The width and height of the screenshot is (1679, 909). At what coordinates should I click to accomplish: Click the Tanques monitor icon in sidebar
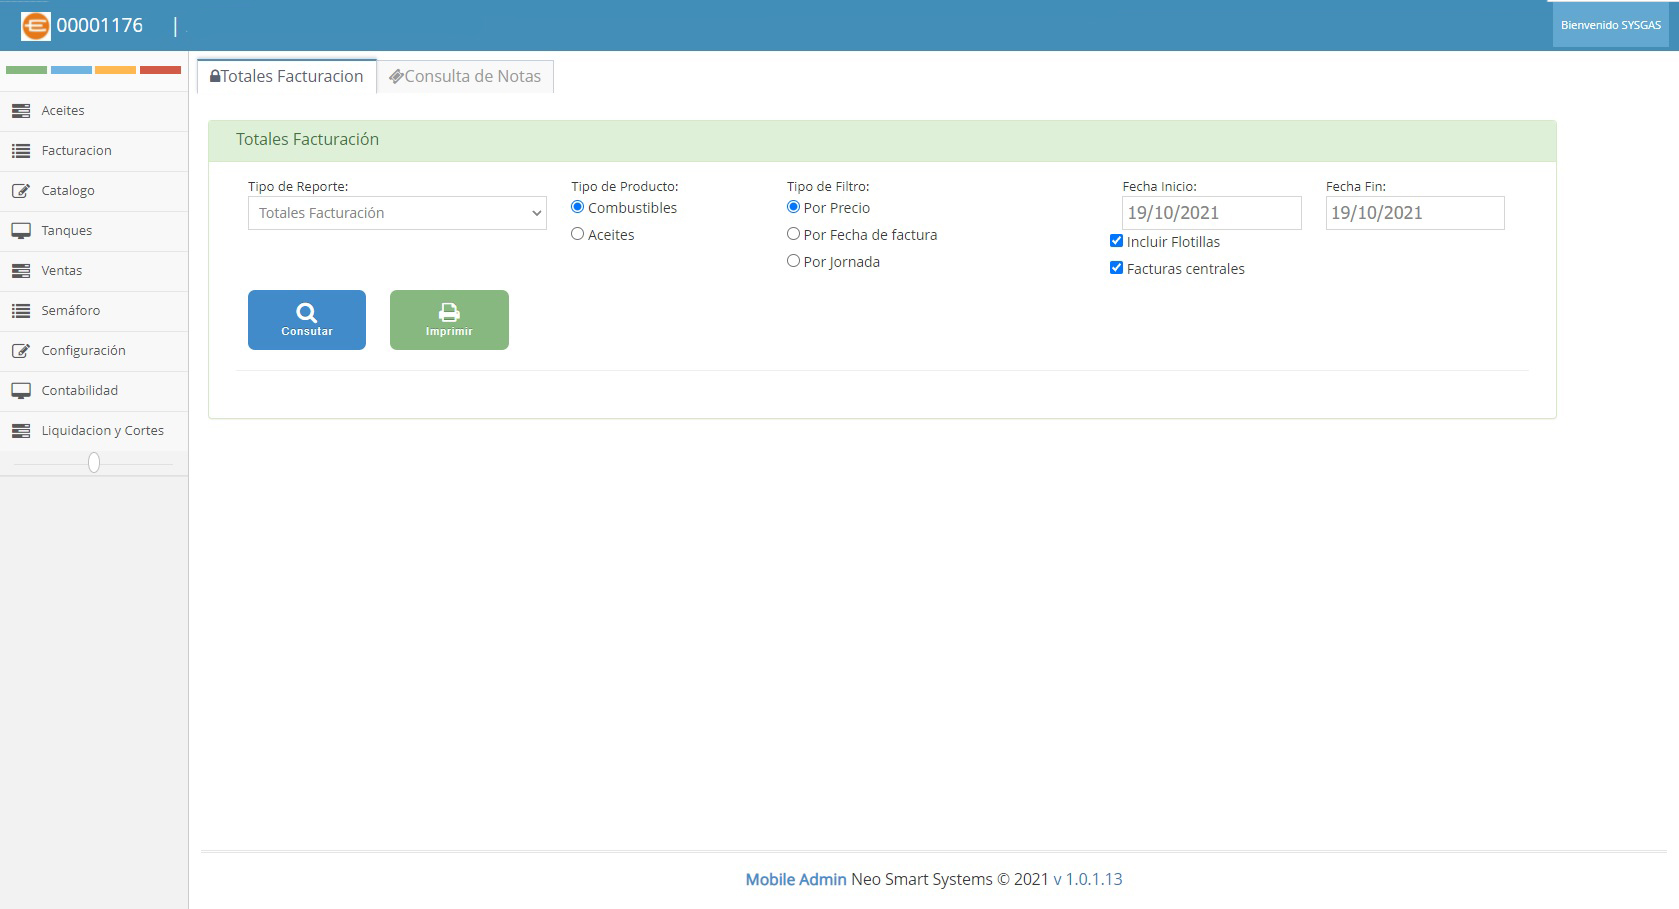(21, 231)
